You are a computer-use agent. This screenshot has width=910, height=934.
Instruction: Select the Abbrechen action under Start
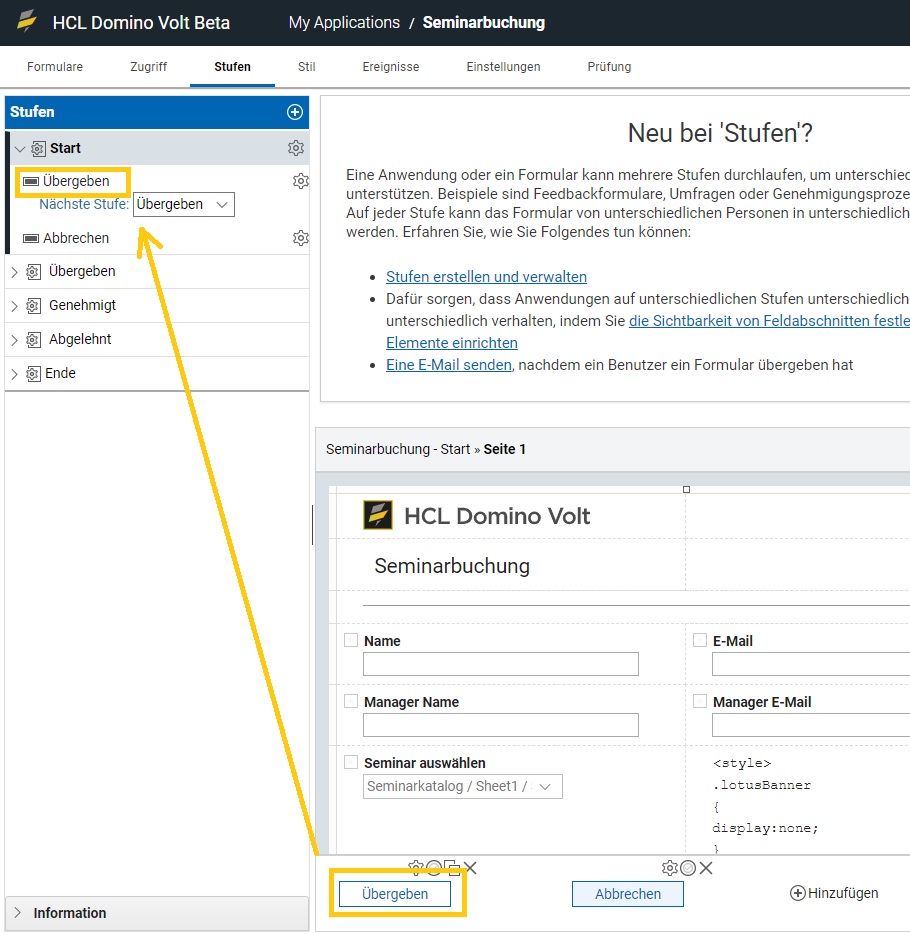[x=76, y=238]
